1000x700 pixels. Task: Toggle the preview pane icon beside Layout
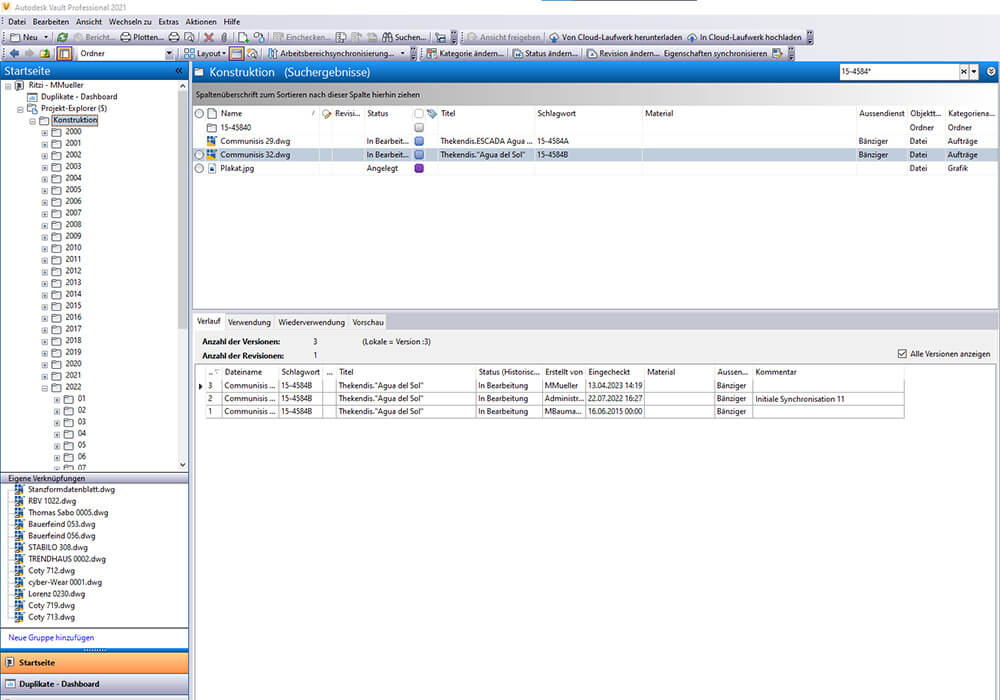[x=237, y=54]
